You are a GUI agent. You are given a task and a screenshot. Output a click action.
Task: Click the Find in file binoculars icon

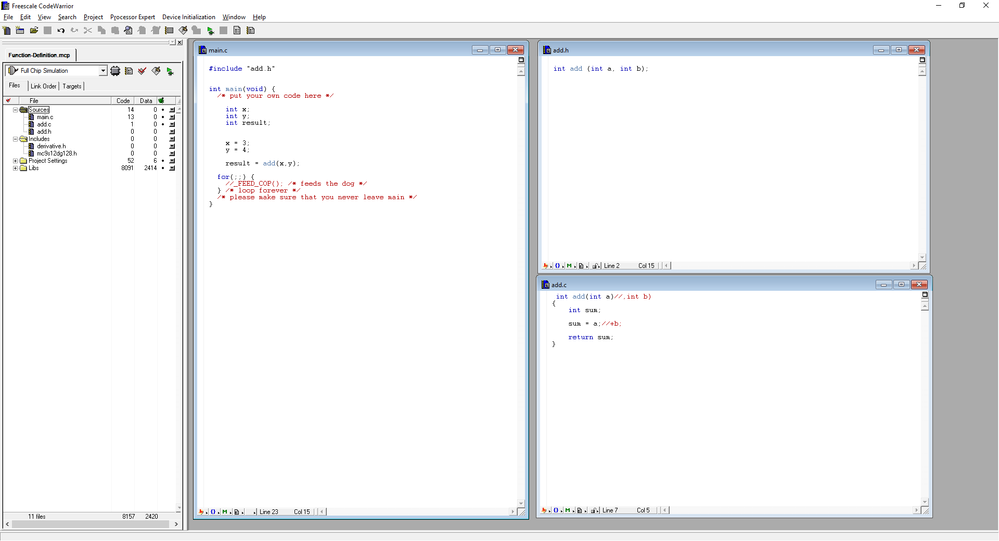(x=129, y=30)
